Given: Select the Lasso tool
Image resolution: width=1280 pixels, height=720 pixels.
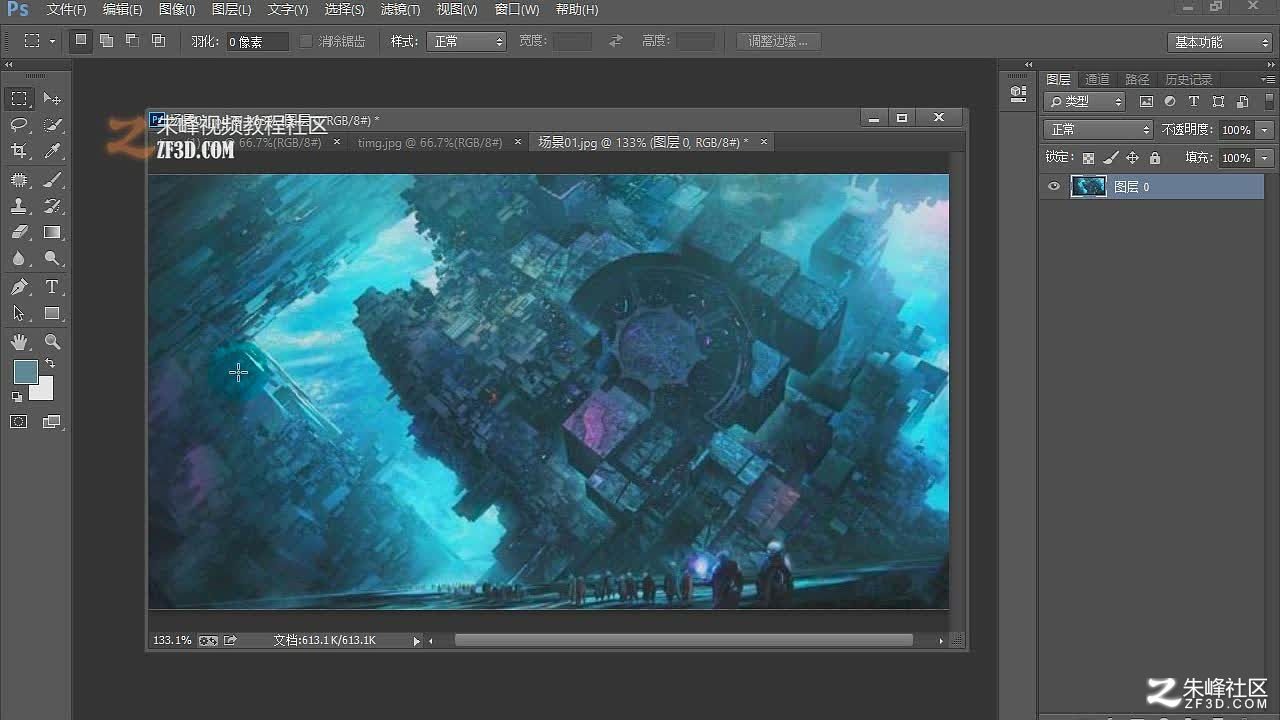Looking at the screenshot, I should (19, 125).
